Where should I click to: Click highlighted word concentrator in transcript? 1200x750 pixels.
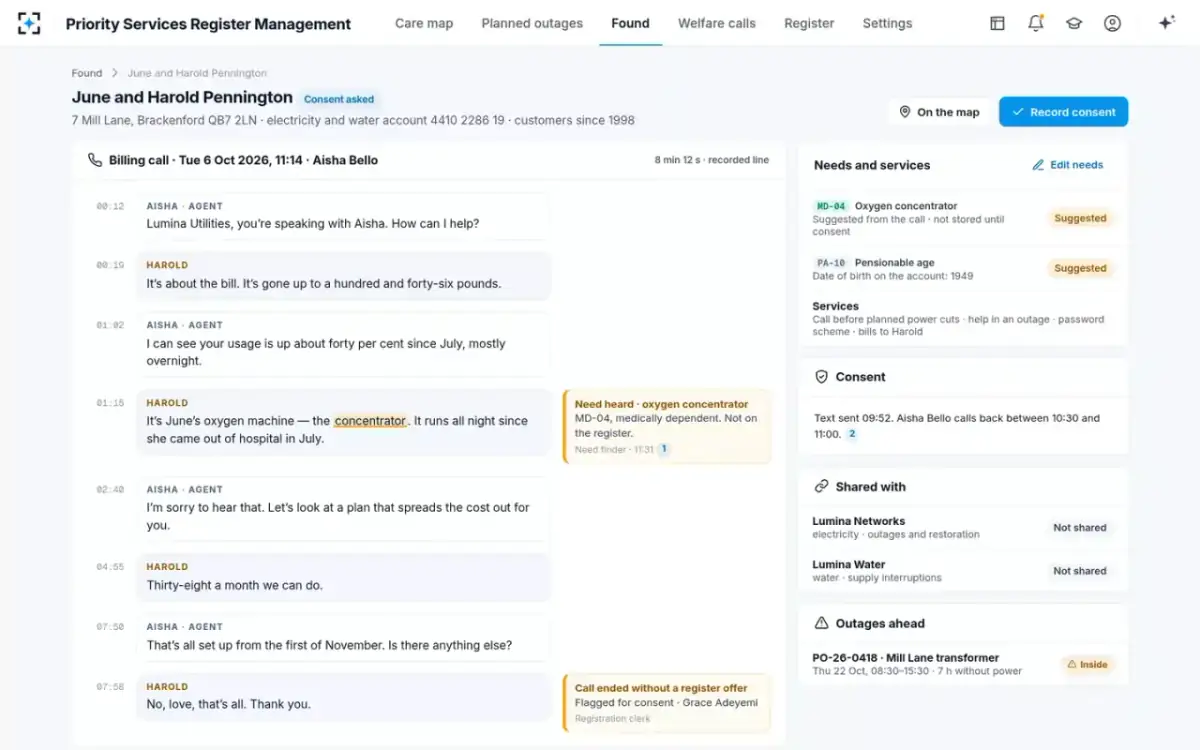370,421
